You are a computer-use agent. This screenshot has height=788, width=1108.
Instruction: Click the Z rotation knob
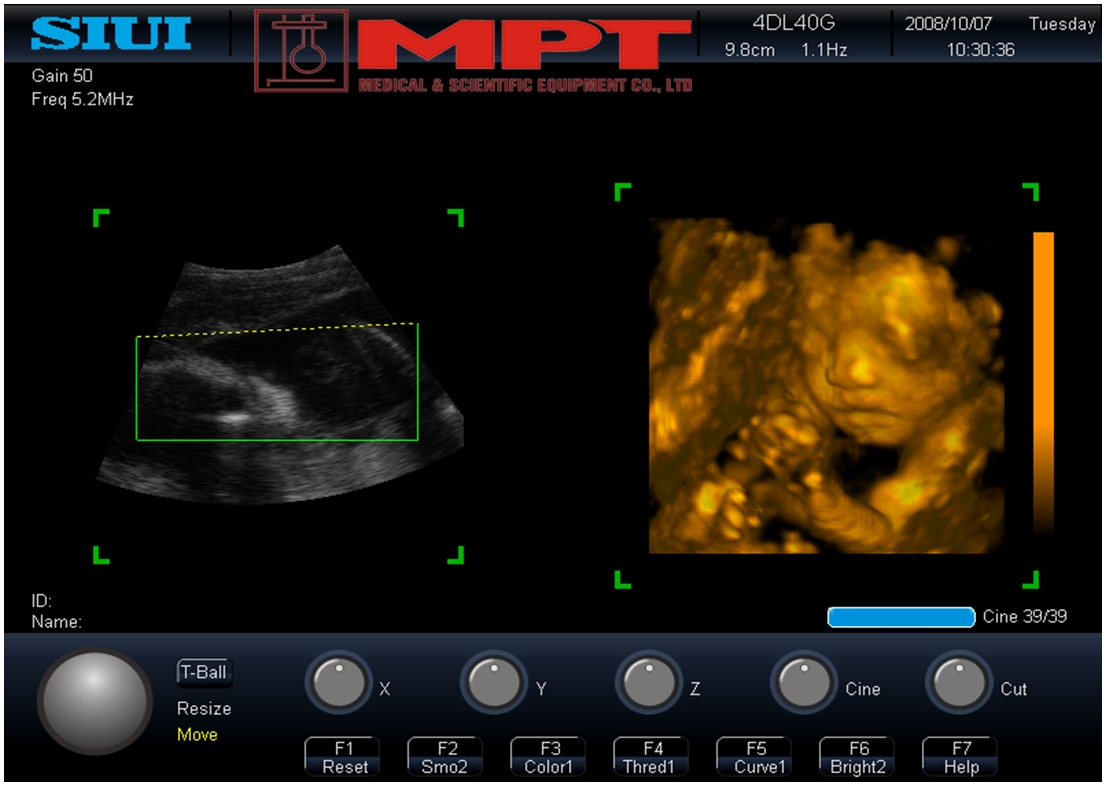tap(648, 684)
